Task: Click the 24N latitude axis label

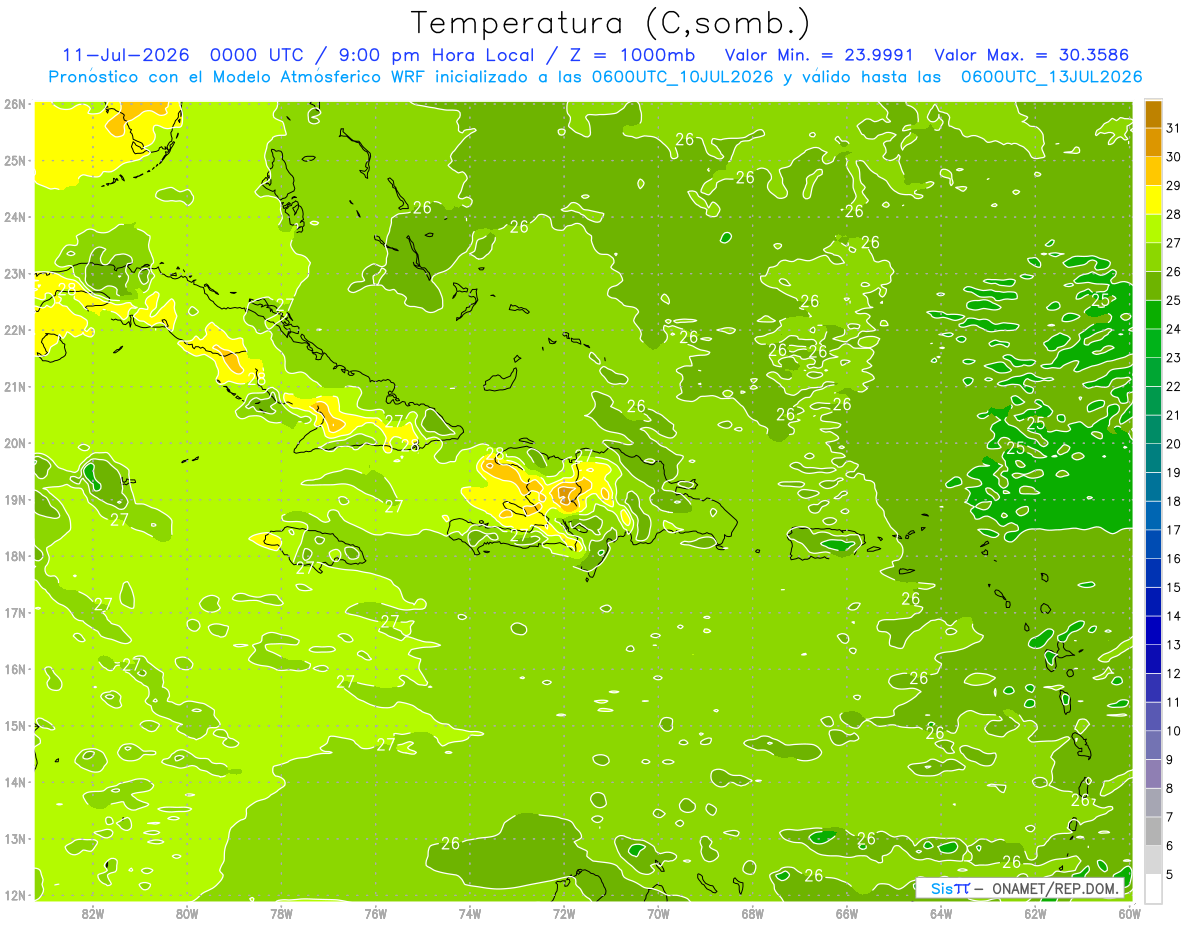Action: click(14, 217)
